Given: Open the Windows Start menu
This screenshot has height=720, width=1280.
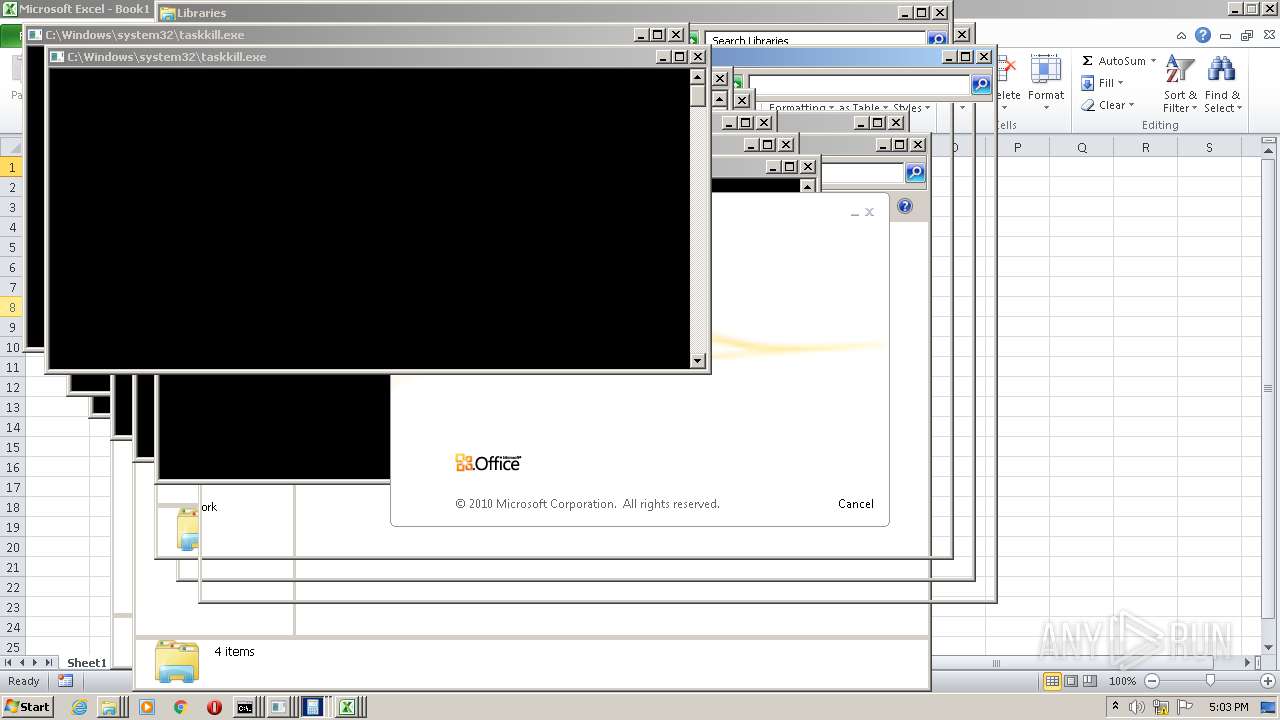Looking at the screenshot, I should 27,707.
